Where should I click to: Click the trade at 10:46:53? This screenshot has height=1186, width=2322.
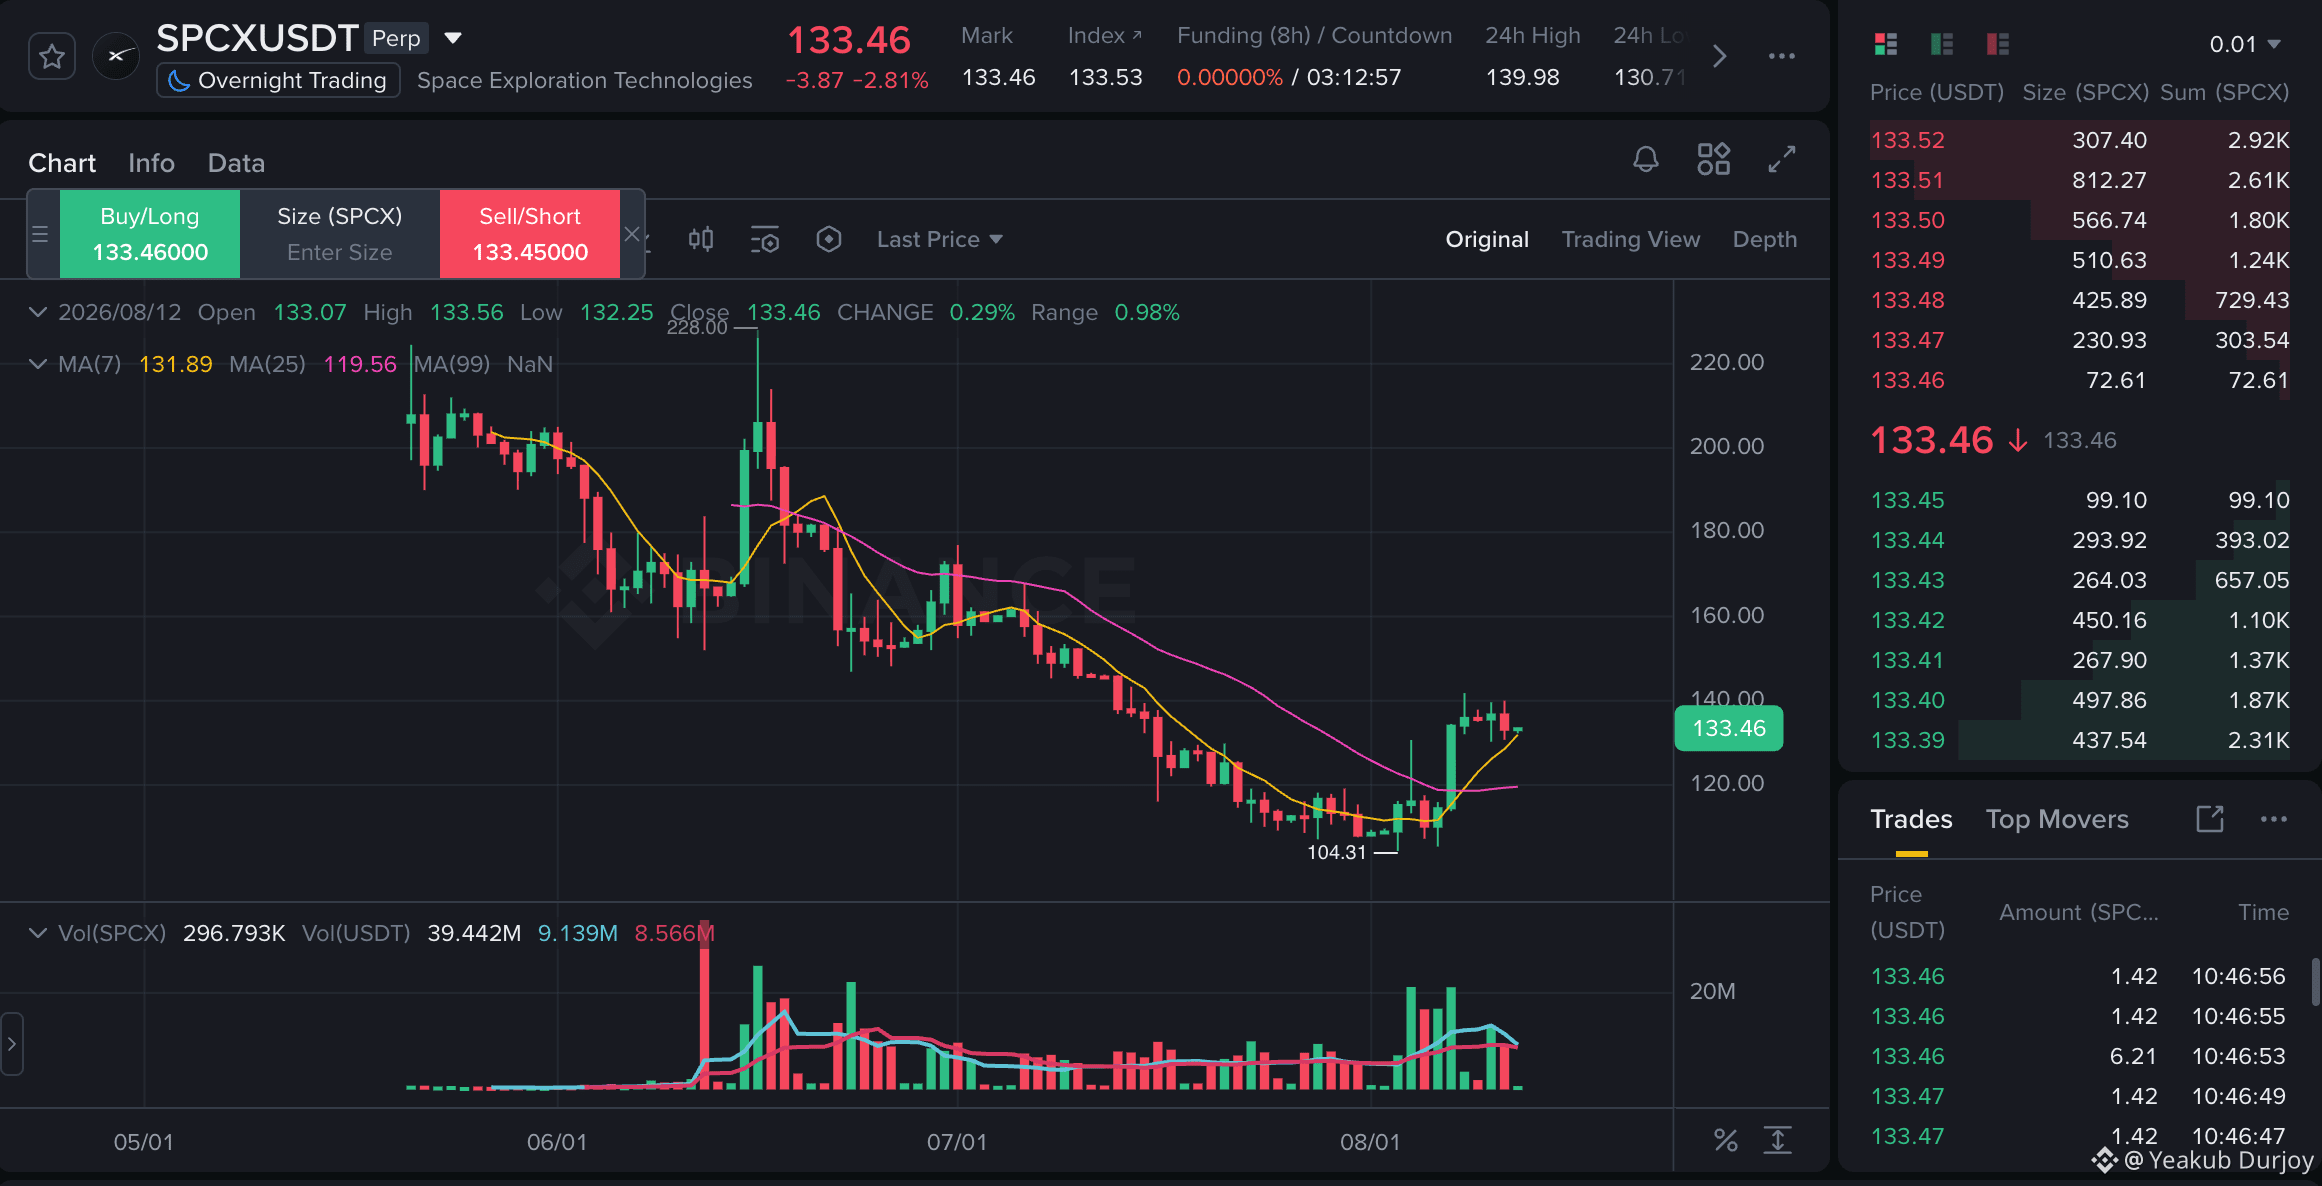point(2080,1056)
